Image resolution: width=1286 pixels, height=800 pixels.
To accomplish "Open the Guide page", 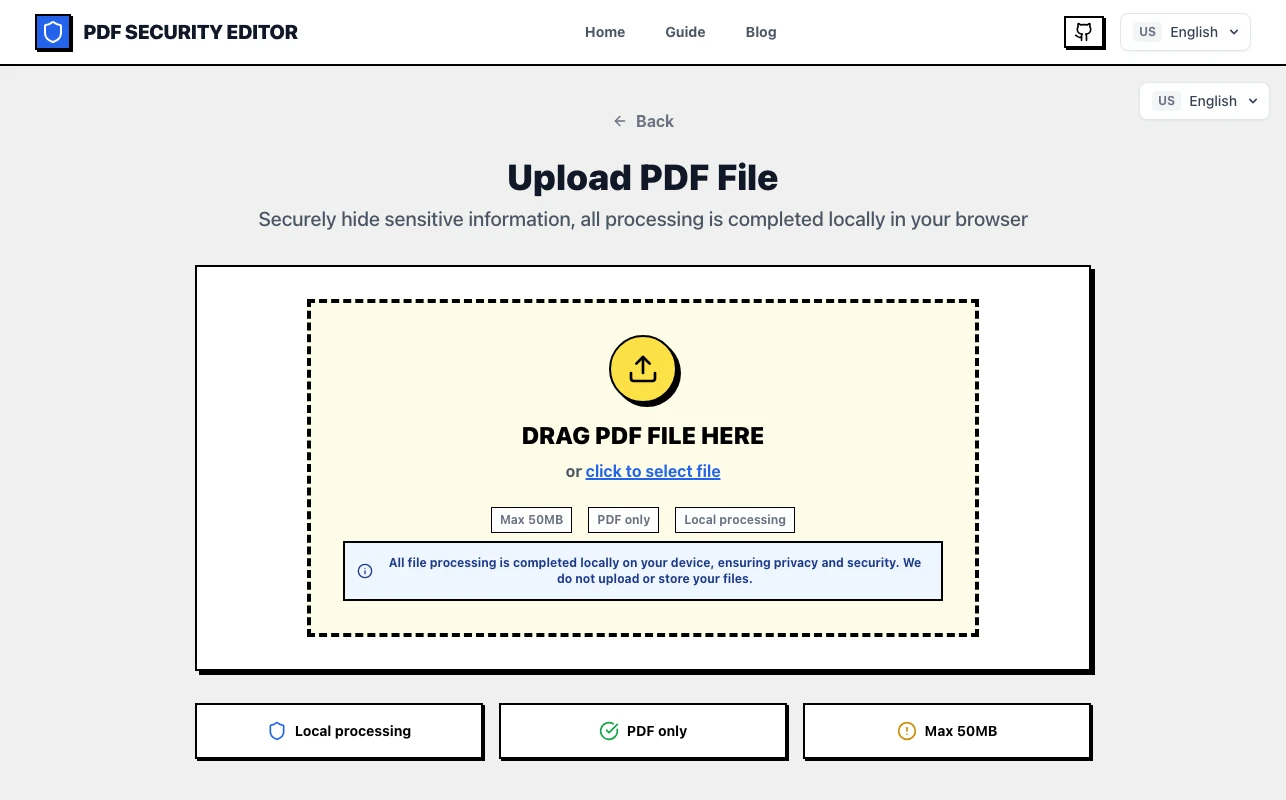I will 685,32.
